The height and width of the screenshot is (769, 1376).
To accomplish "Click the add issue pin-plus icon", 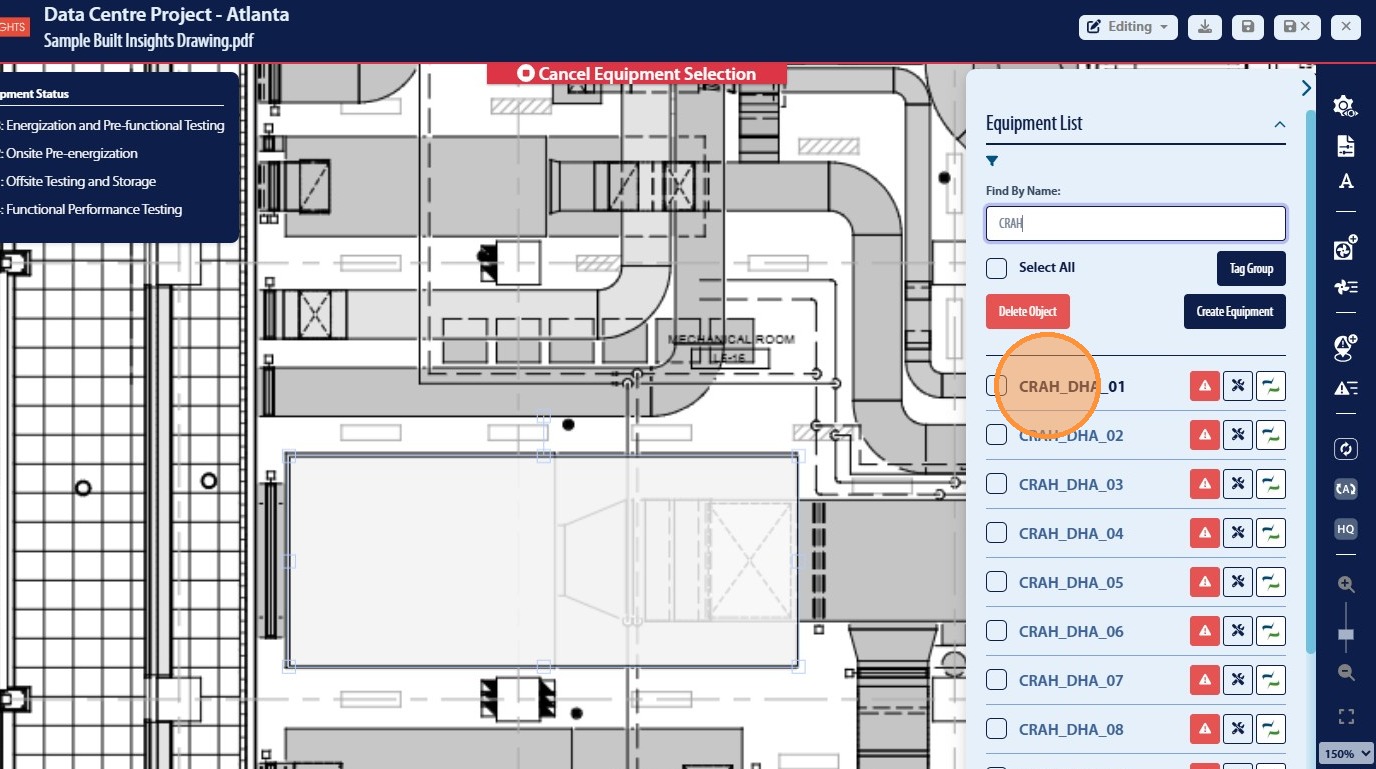I will pyautogui.click(x=1346, y=347).
